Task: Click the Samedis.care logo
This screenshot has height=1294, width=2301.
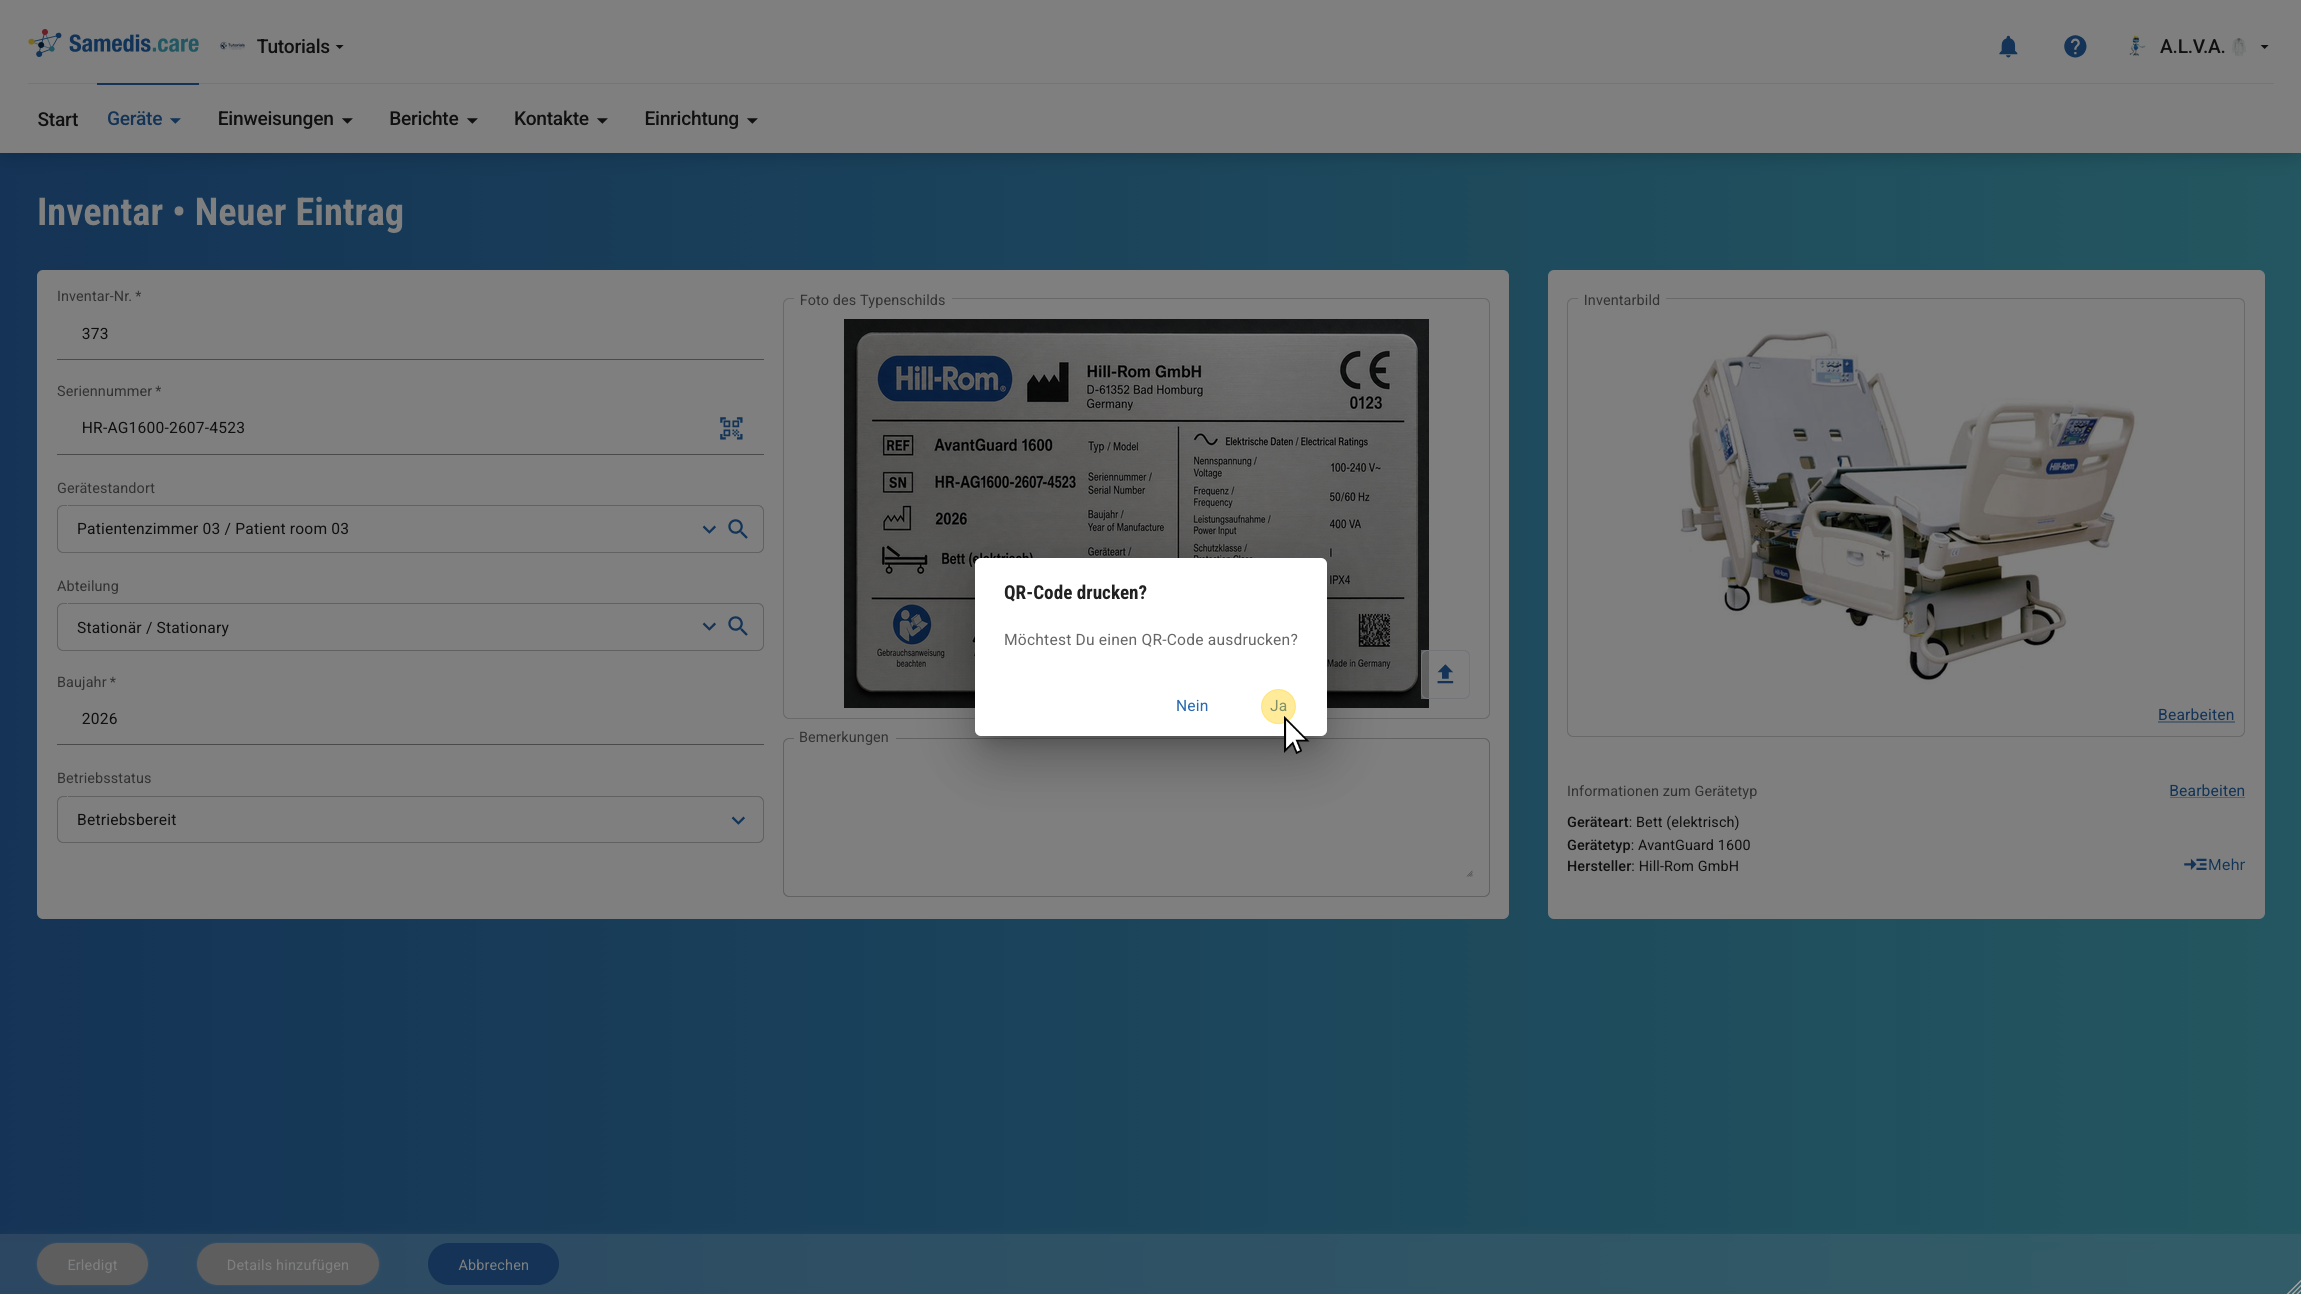Action: pyautogui.click(x=113, y=44)
